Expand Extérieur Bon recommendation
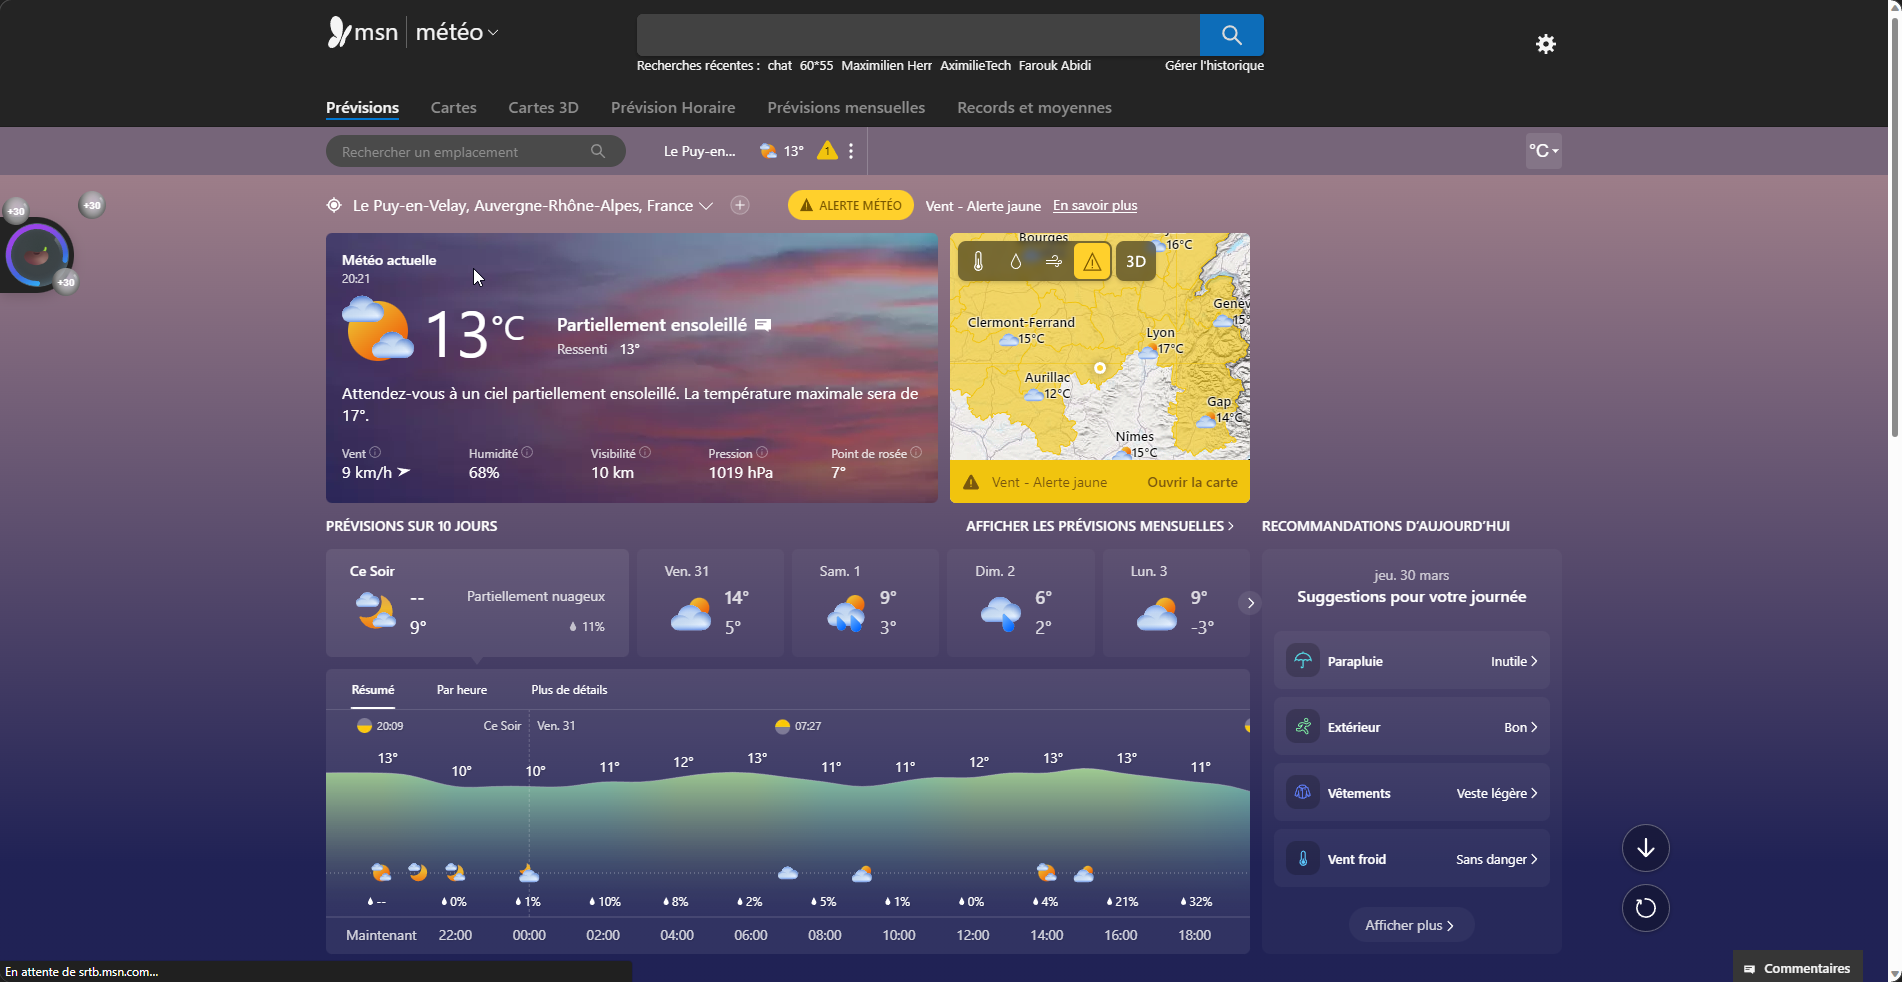The image size is (1902, 982). coord(1411,726)
